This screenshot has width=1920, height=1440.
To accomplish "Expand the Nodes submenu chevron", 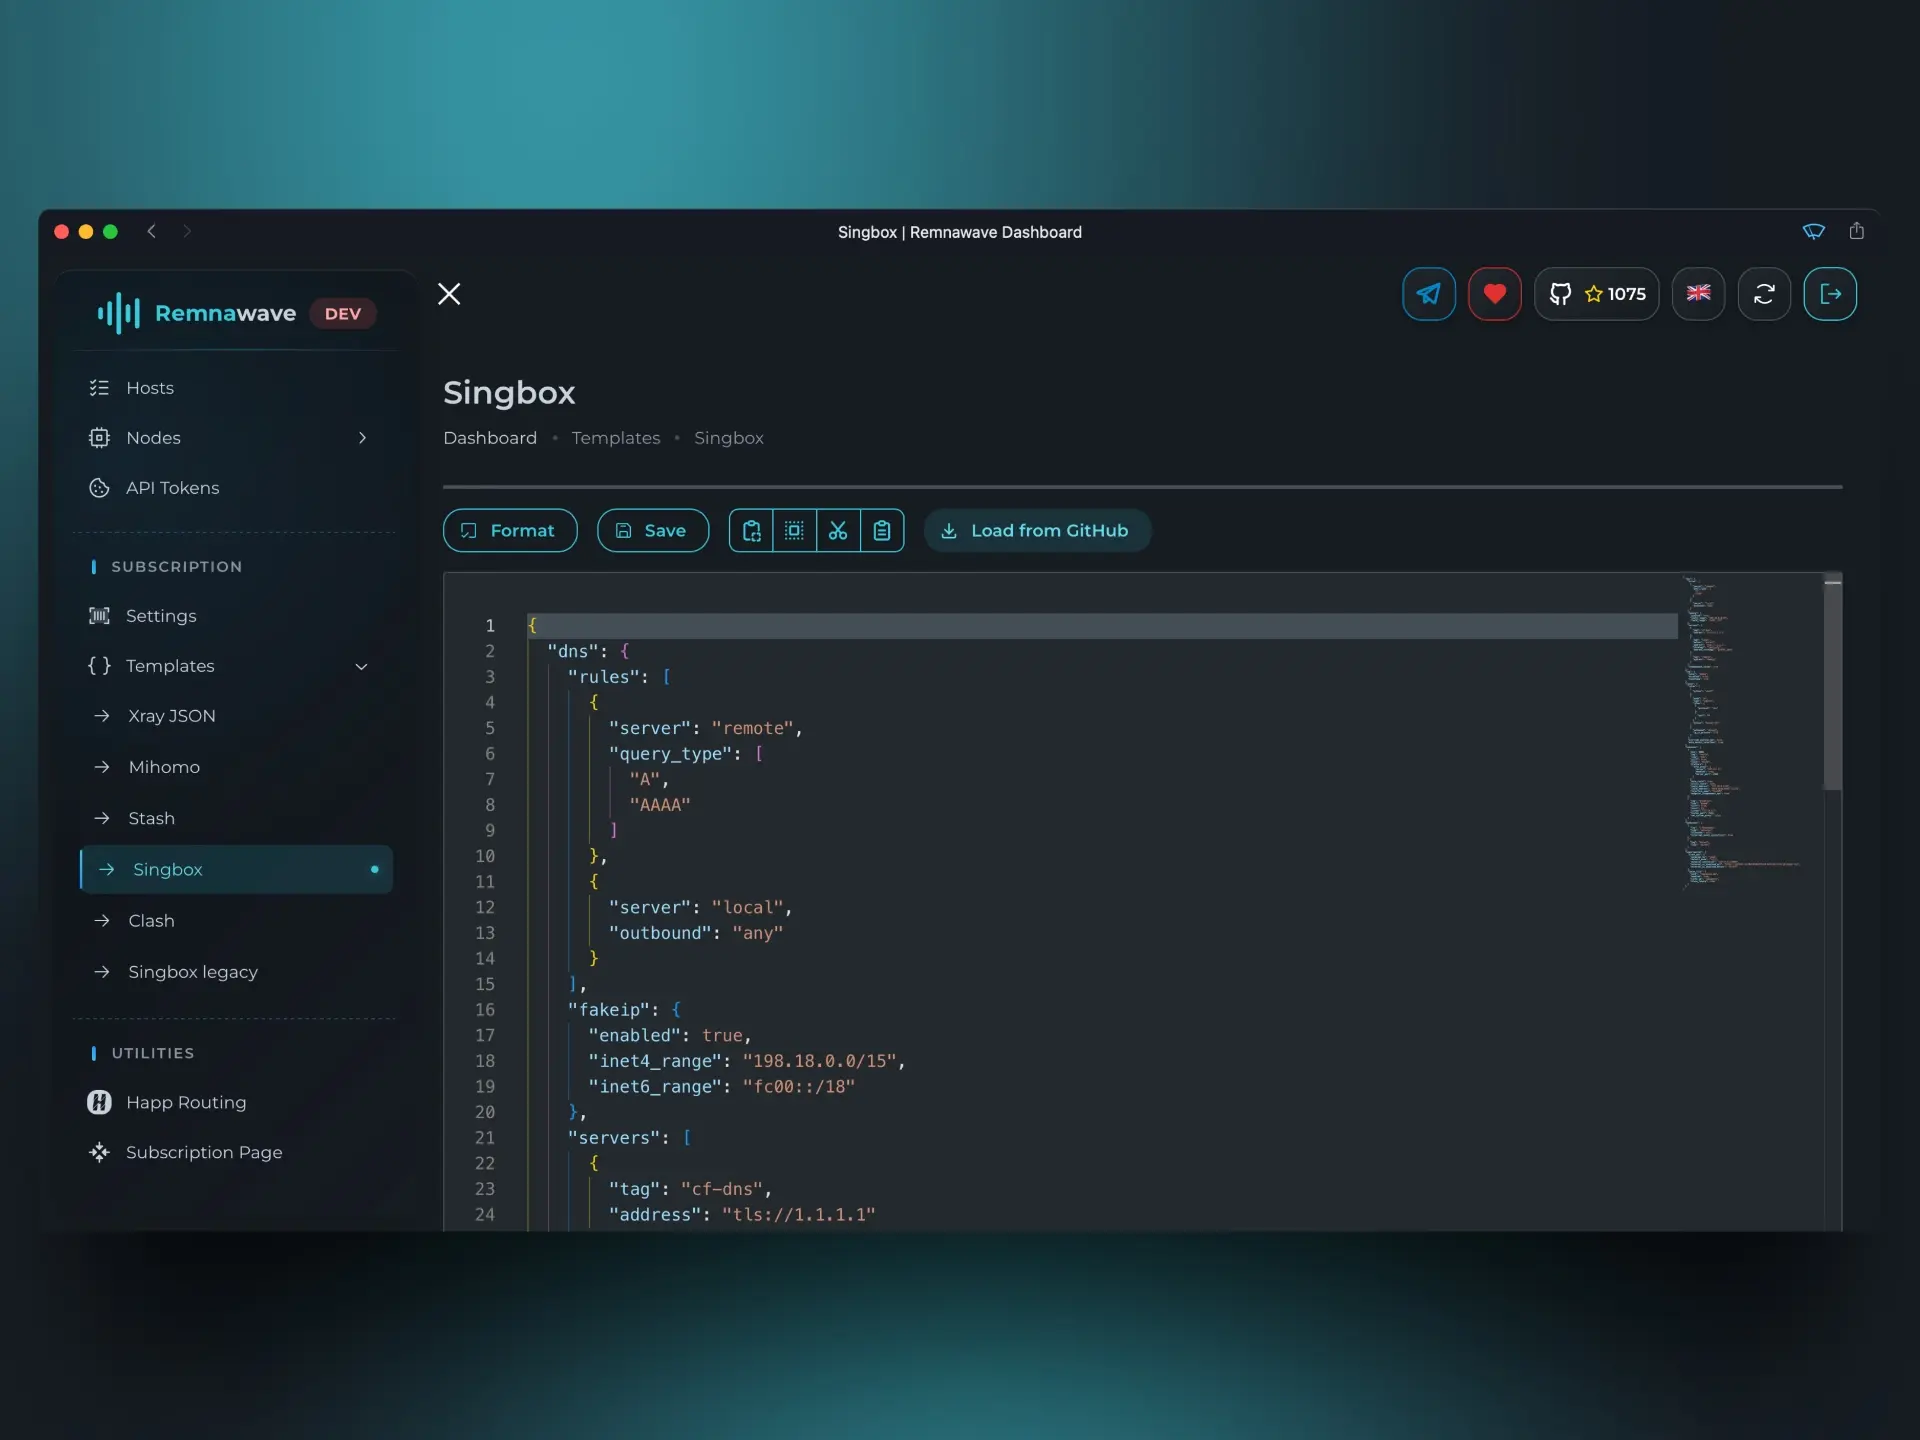I will [x=362, y=438].
